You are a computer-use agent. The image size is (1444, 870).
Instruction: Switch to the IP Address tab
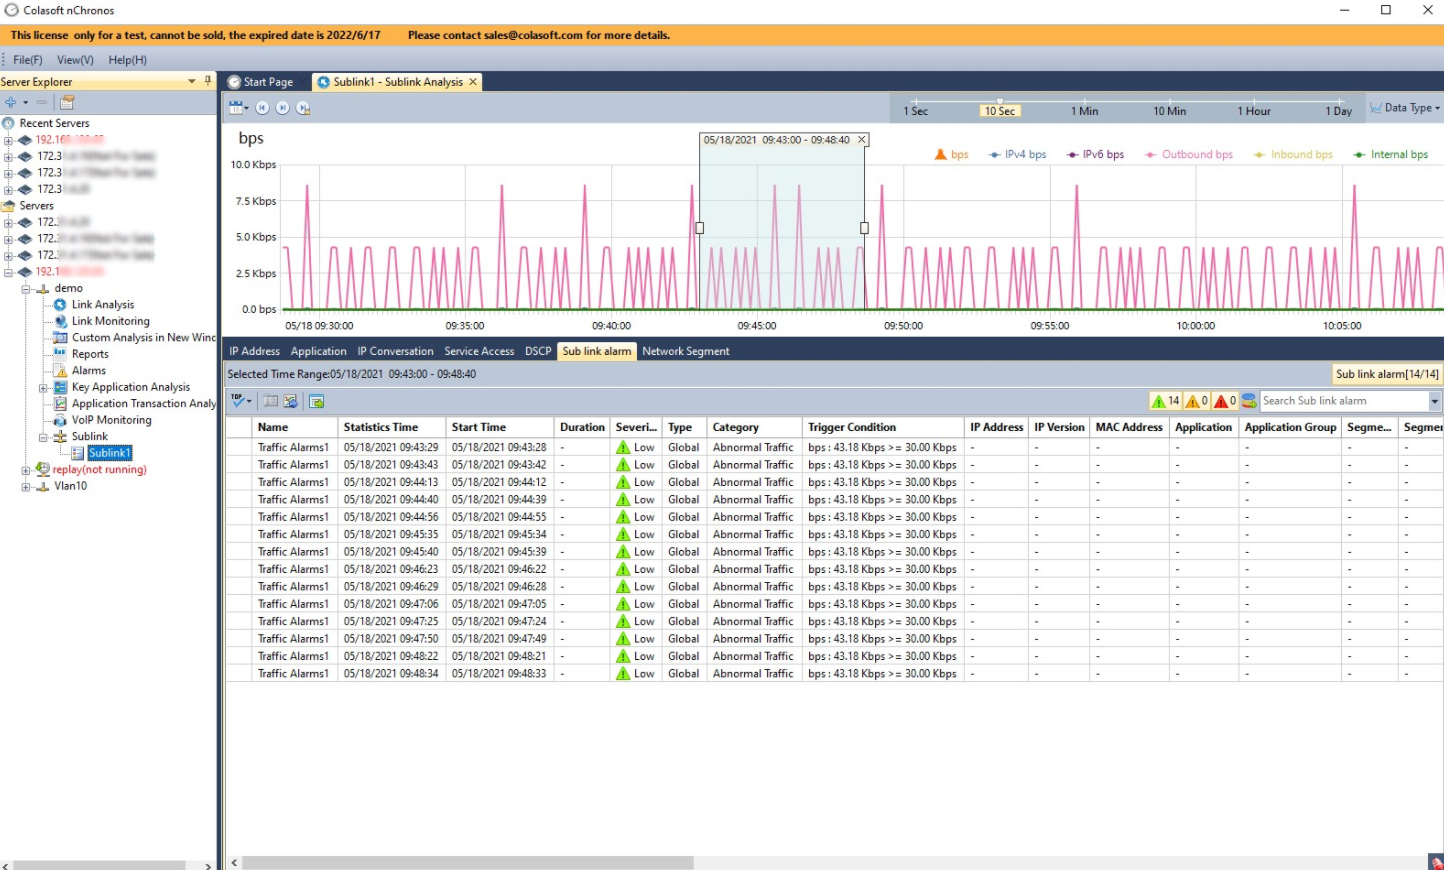coord(254,351)
